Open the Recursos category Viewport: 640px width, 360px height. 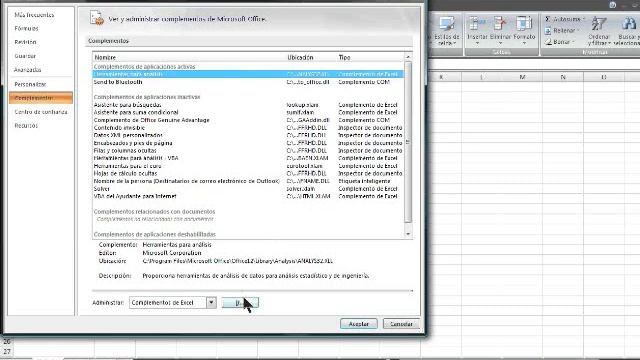[x=26, y=126]
